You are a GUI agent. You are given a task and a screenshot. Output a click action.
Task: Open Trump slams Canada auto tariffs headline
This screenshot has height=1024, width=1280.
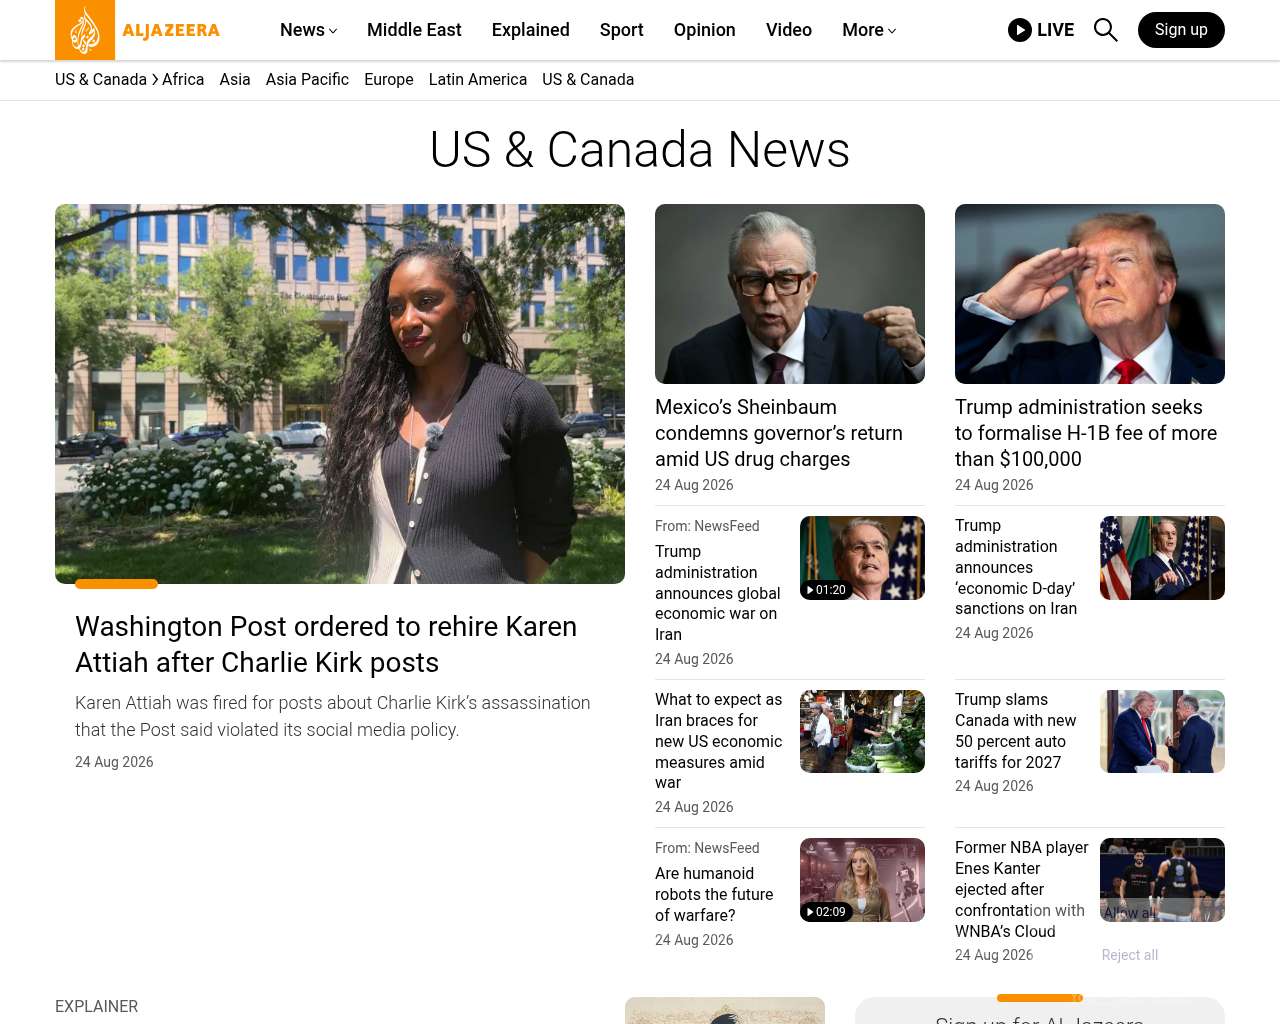(1016, 731)
